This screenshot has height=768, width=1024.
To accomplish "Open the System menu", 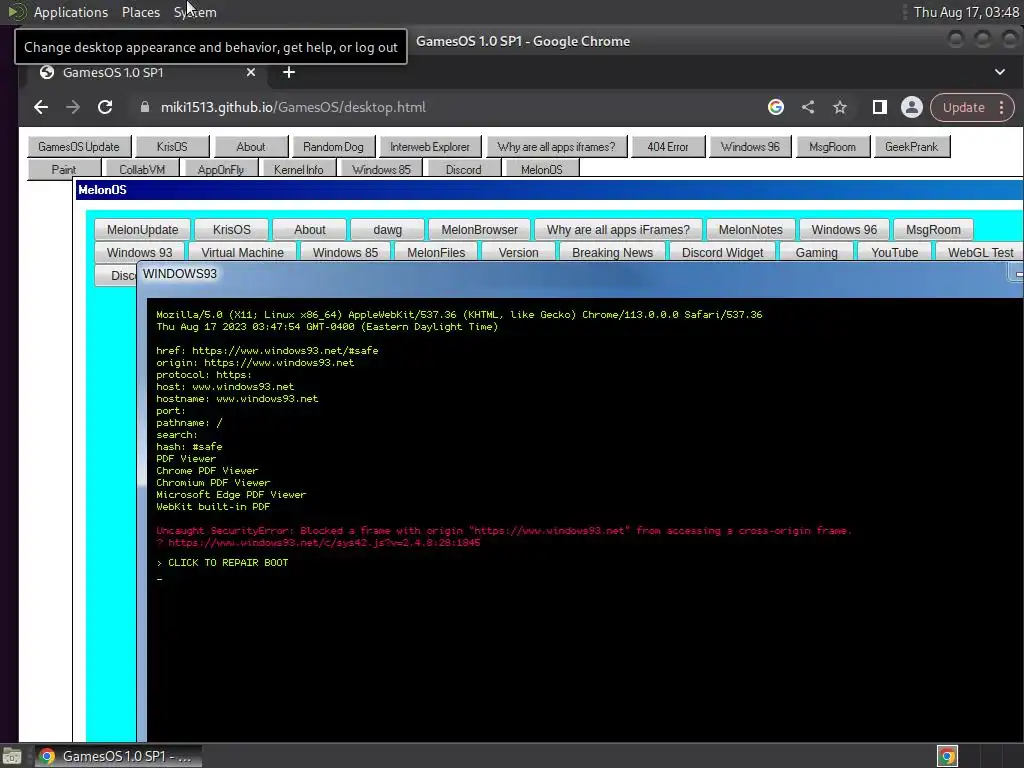I will tap(195, 12).
